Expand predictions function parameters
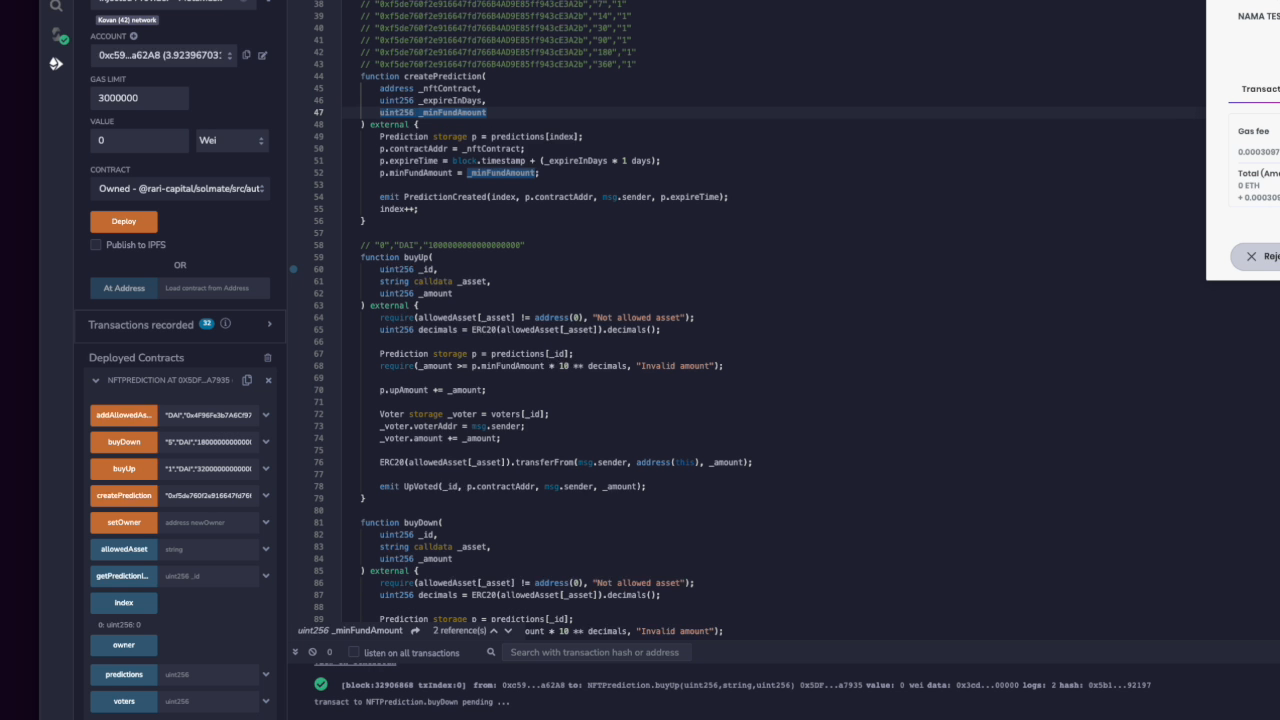The height and width of the screenshot is (720, 1280). pyautogui.click(x=266, y=674)
